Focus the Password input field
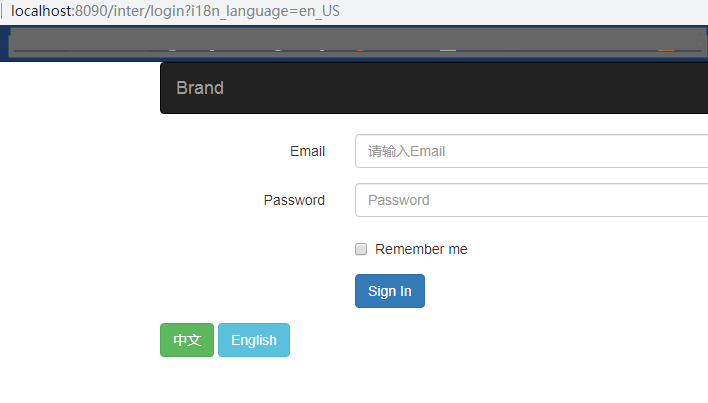This screenshot has height=403, width=708. tap(530, 200)
